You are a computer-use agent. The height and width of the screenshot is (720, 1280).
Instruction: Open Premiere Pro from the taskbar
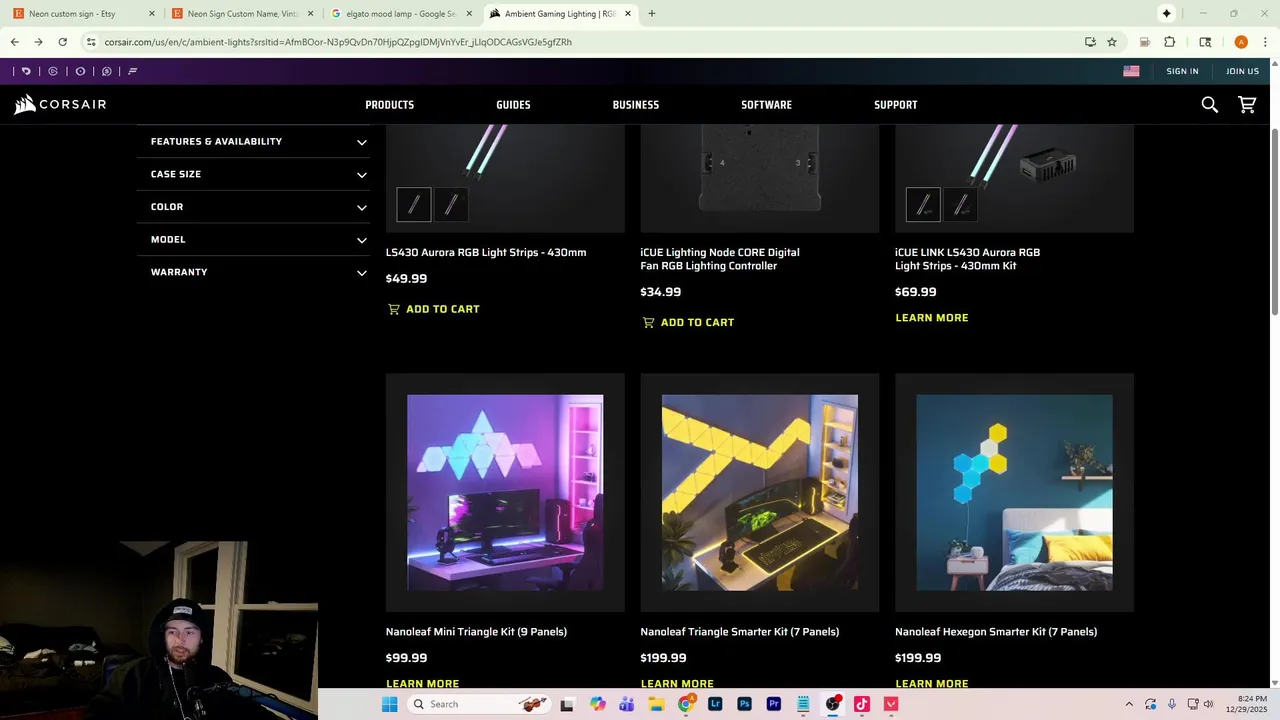(x=774, y=704)
